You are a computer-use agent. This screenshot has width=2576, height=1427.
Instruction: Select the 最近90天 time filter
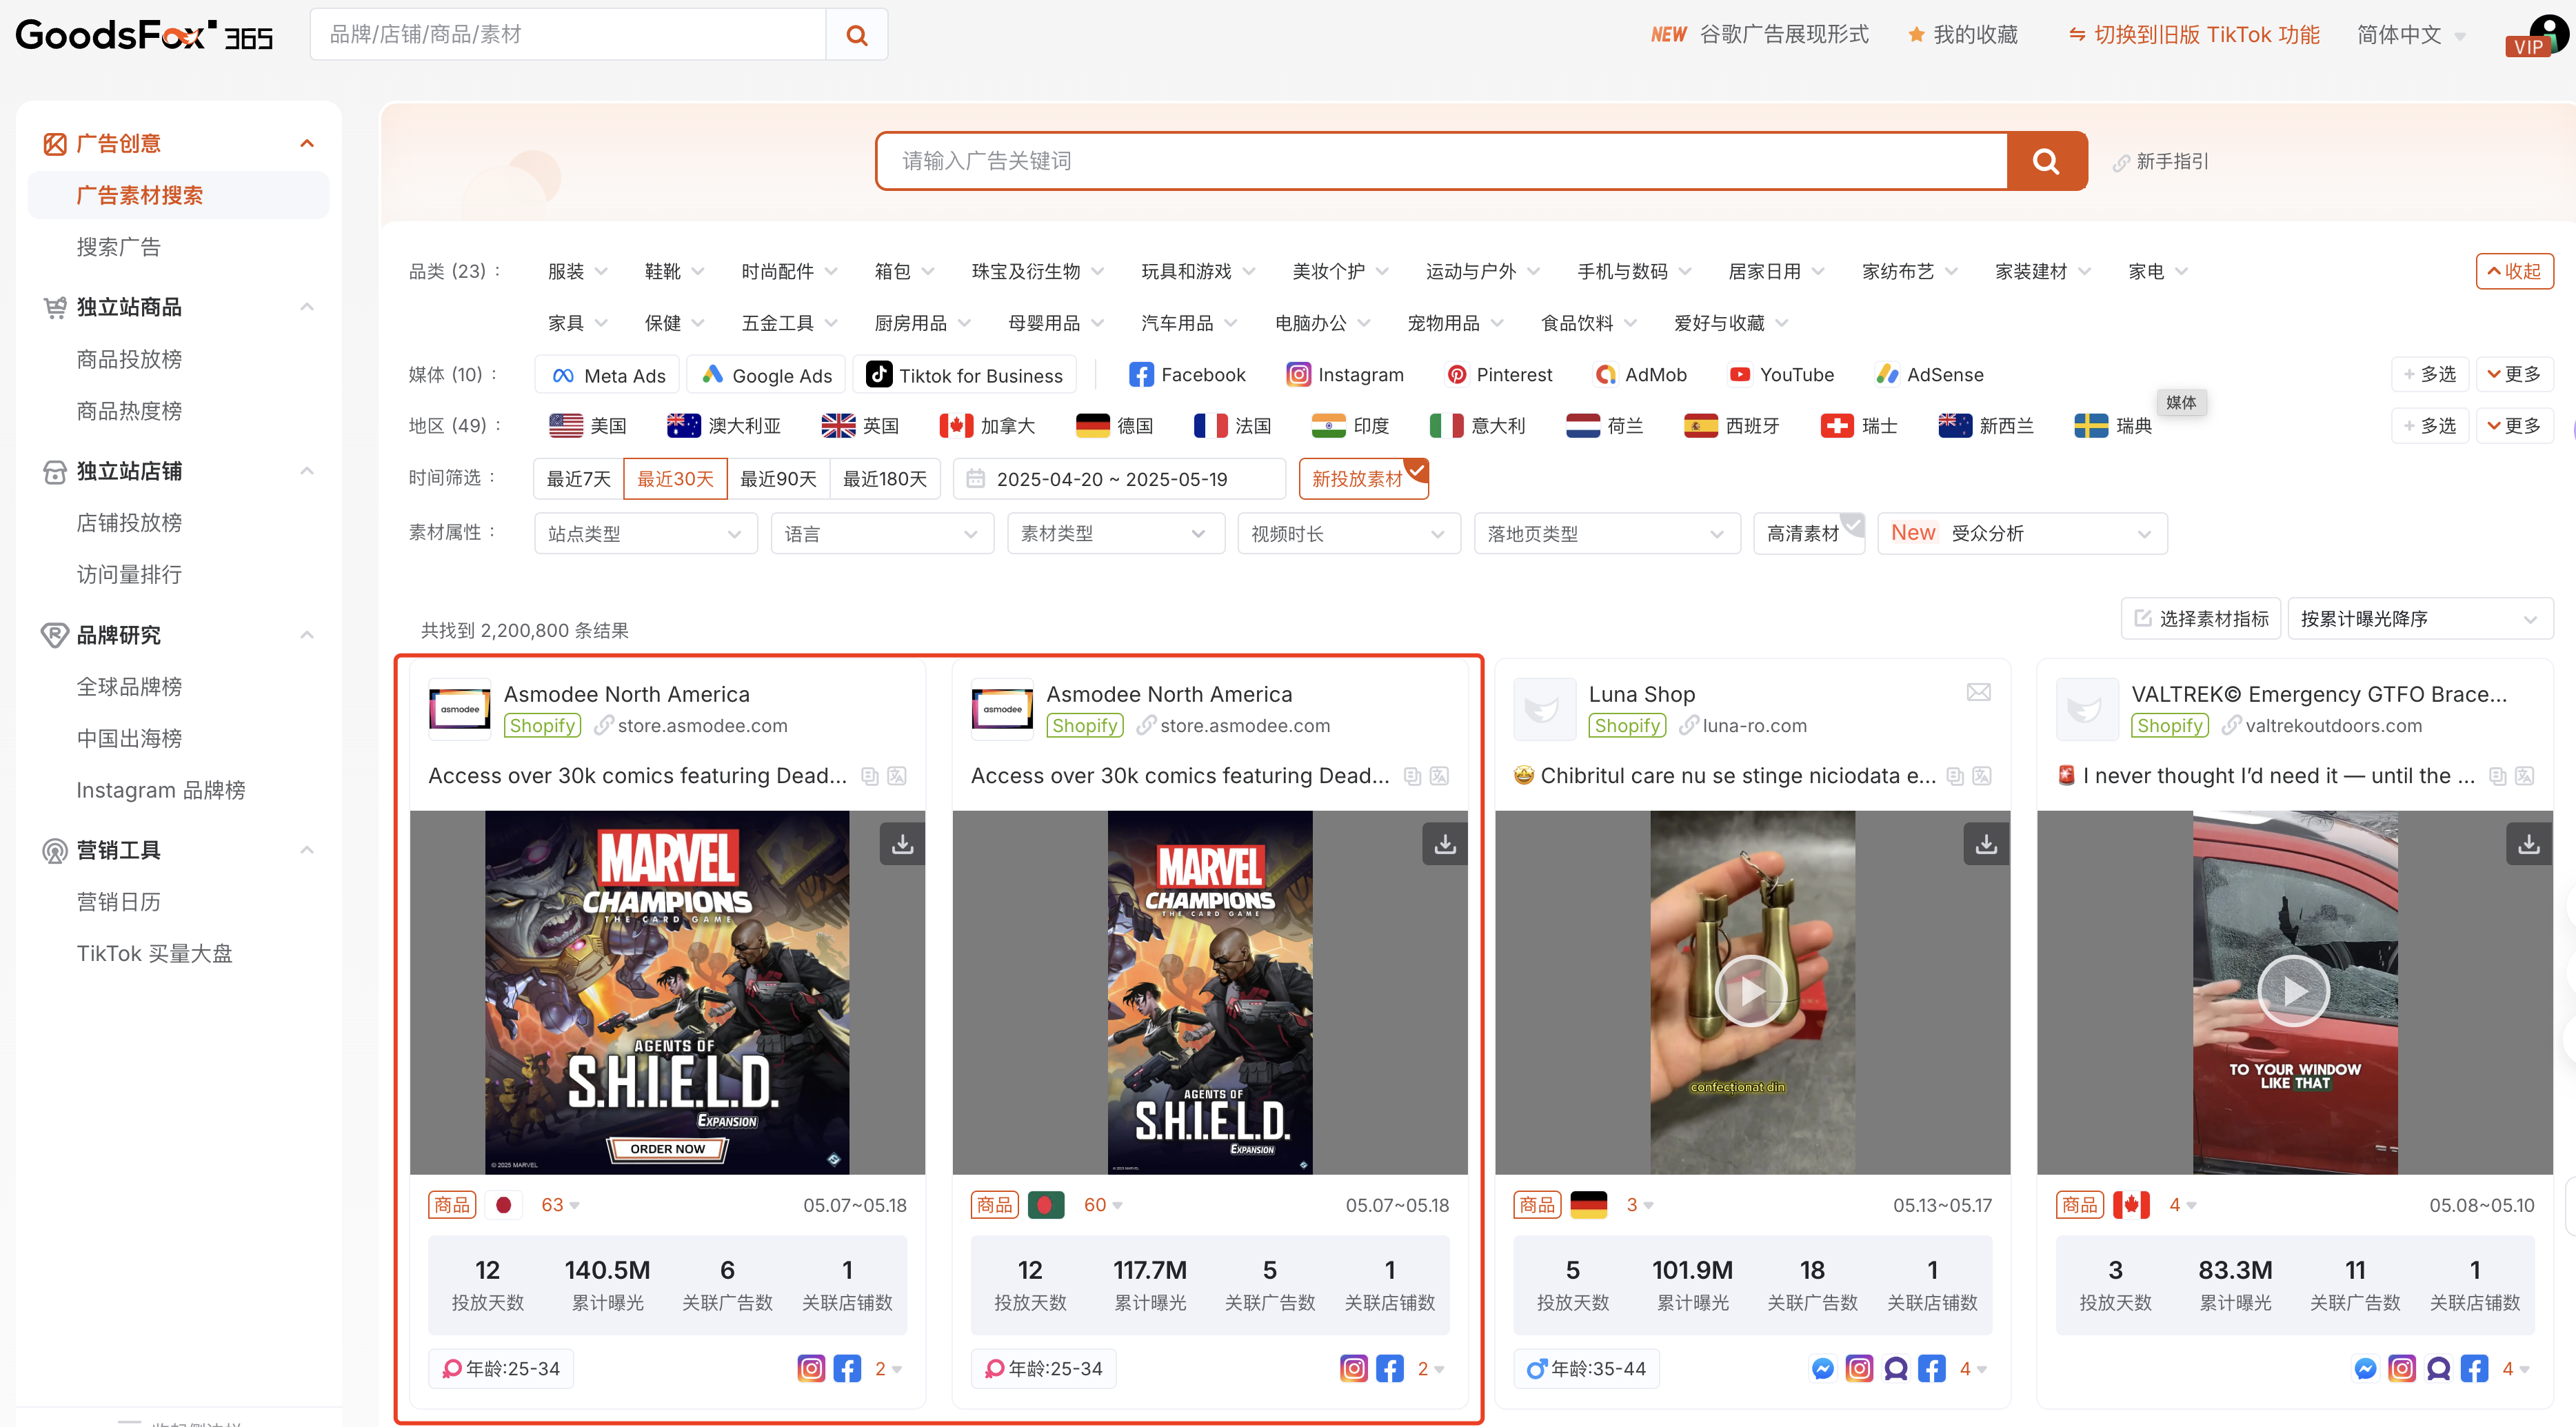[778, 479]
